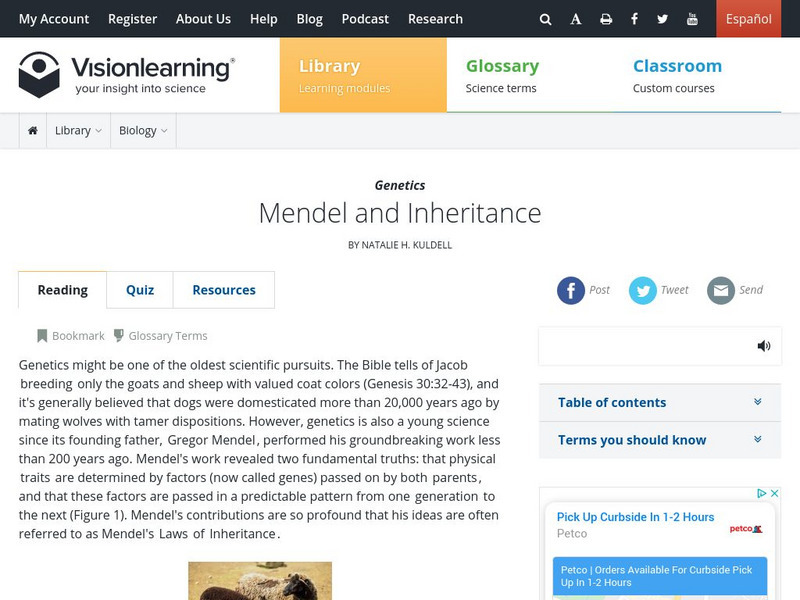Open YouTube icon in top bar
This screenshot has height=600, width=800.
(x=692, y=19)
